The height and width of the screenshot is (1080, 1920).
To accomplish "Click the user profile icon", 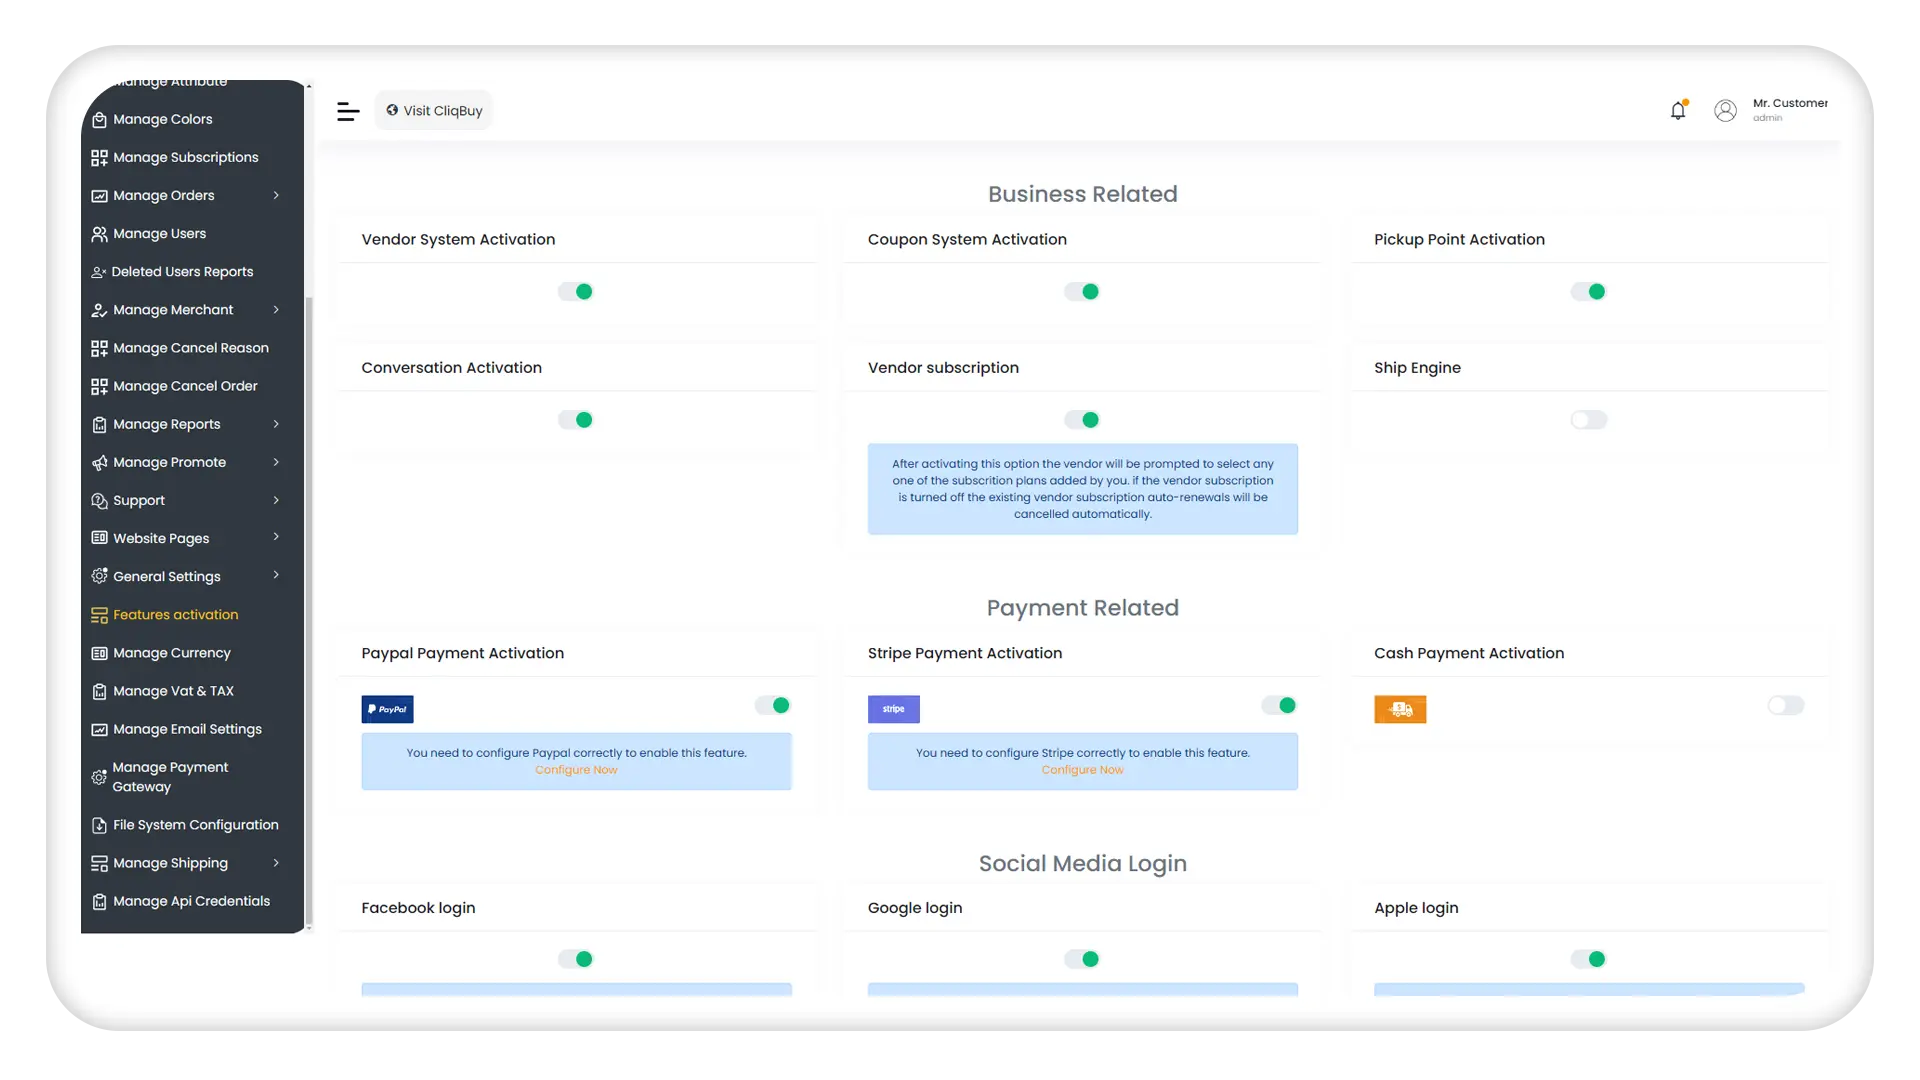I will point(1725,109).
